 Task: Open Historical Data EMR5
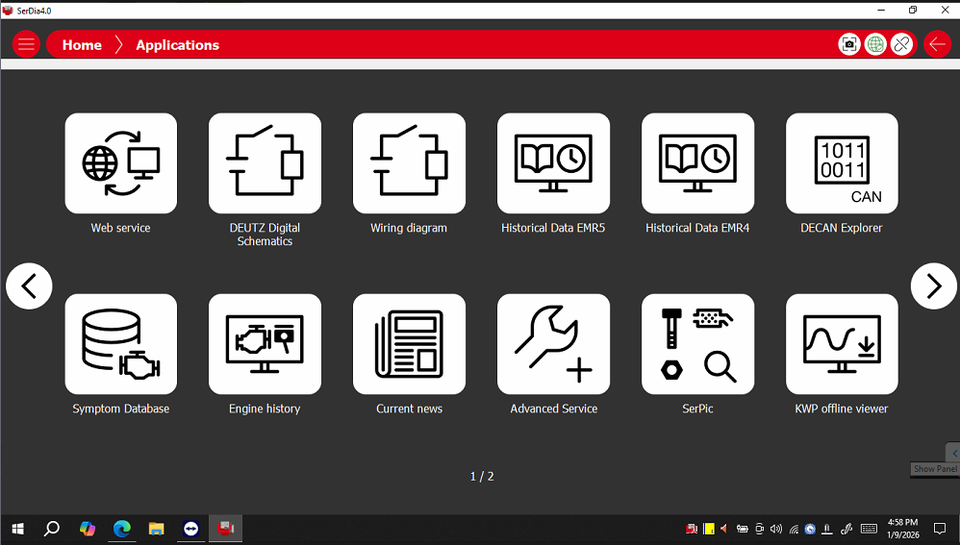553,164
